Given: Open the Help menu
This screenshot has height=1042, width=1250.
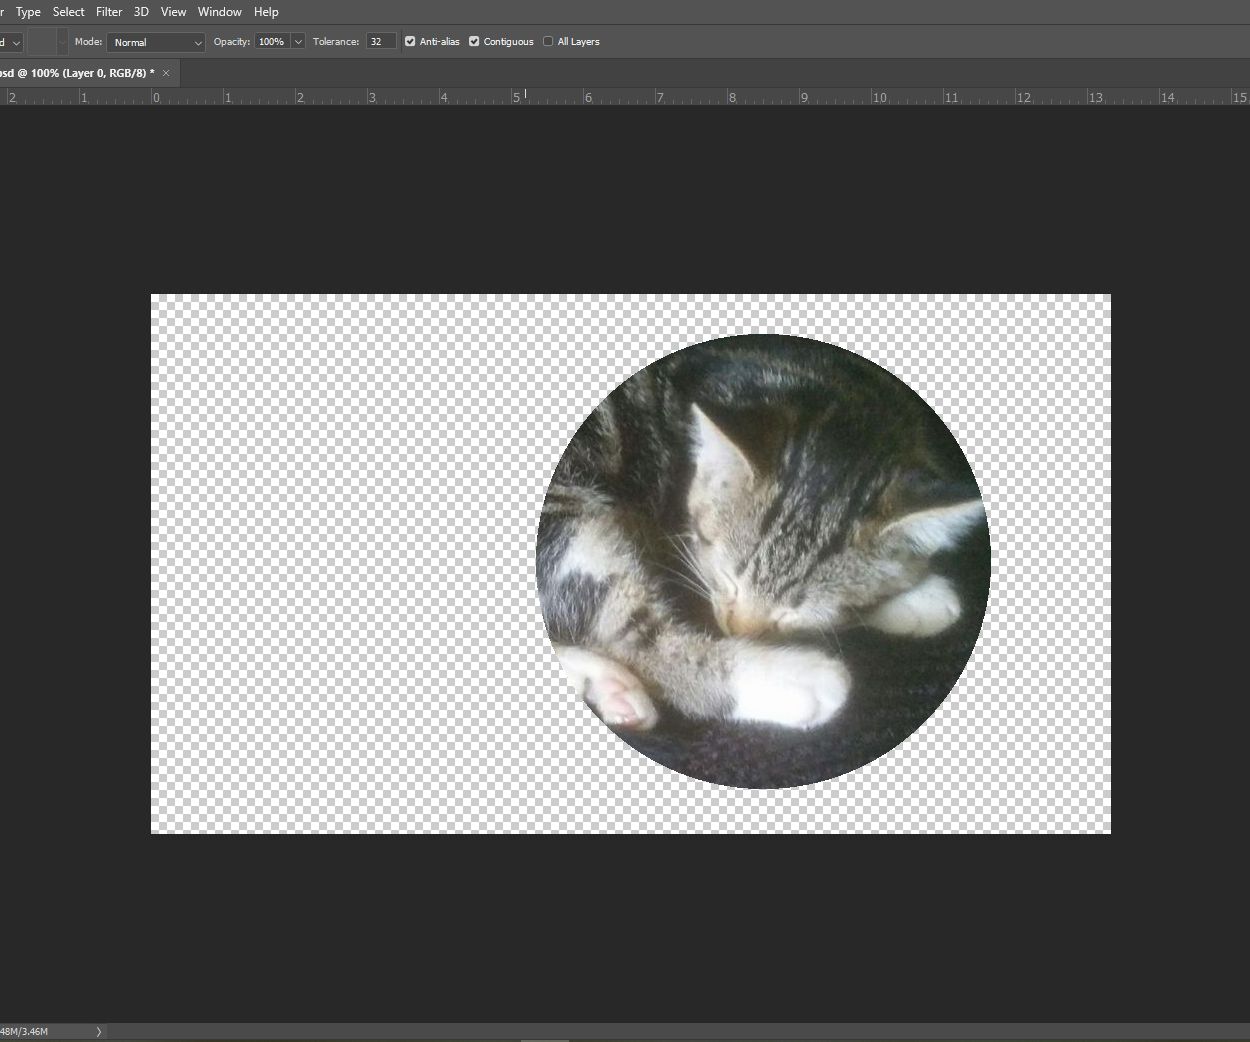Looking at the screenshot, I should pos(266,11).
